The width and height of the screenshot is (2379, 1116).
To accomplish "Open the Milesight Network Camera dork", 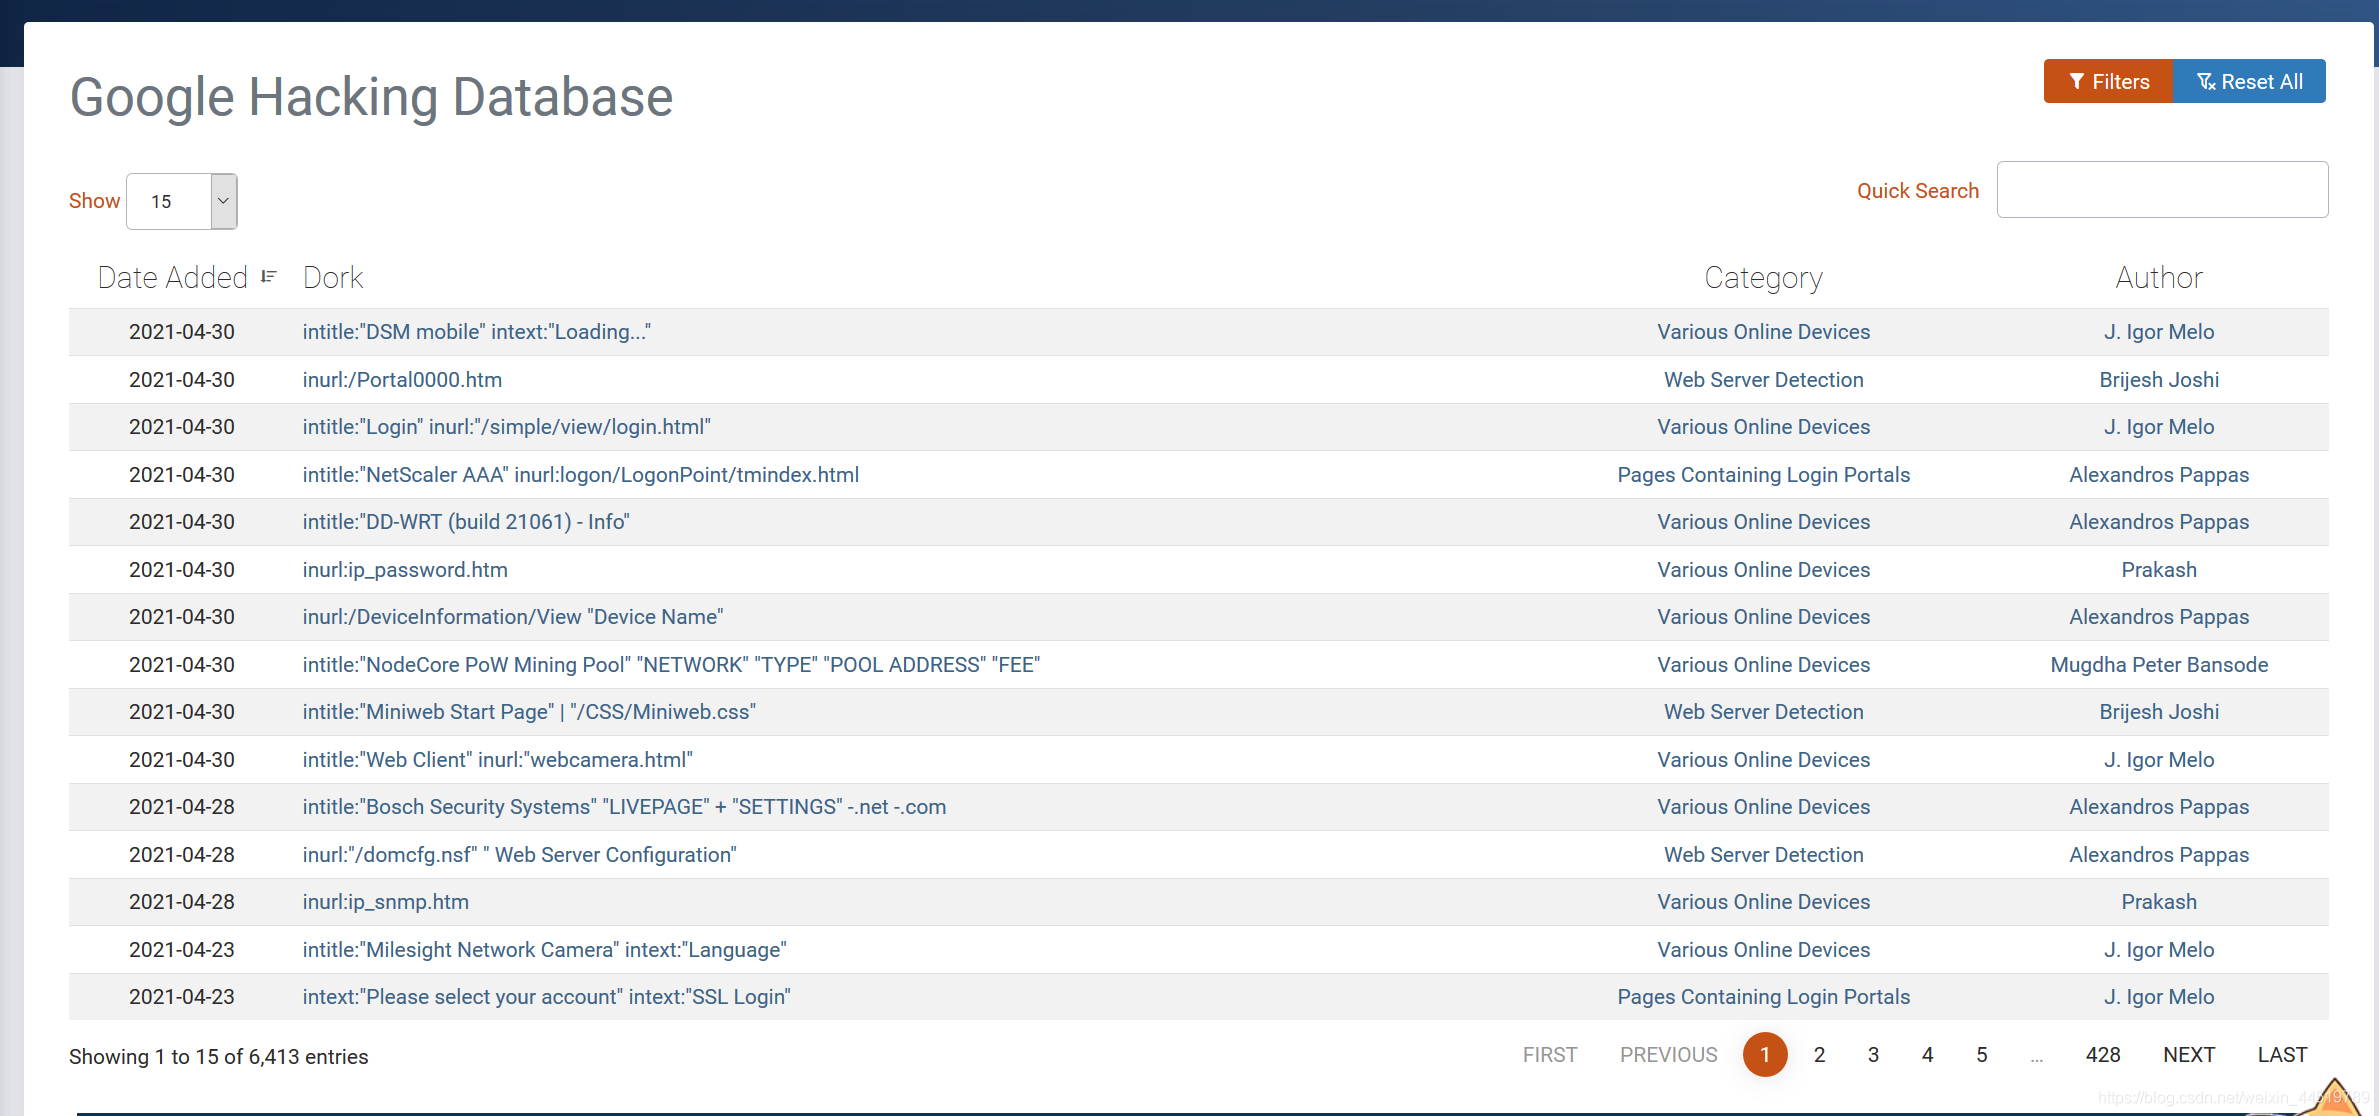I will [544, 950].
